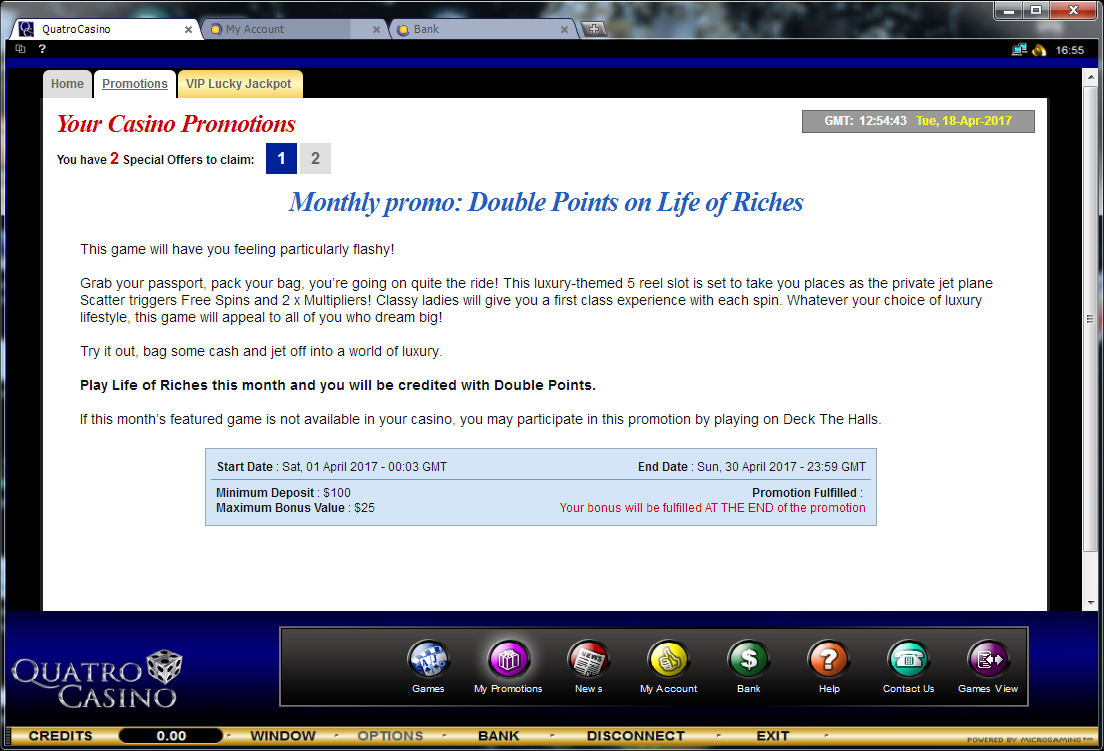The image size is (1104, 751).
Task: Click EXIT in the bottom bar
Action: (773, 736)
